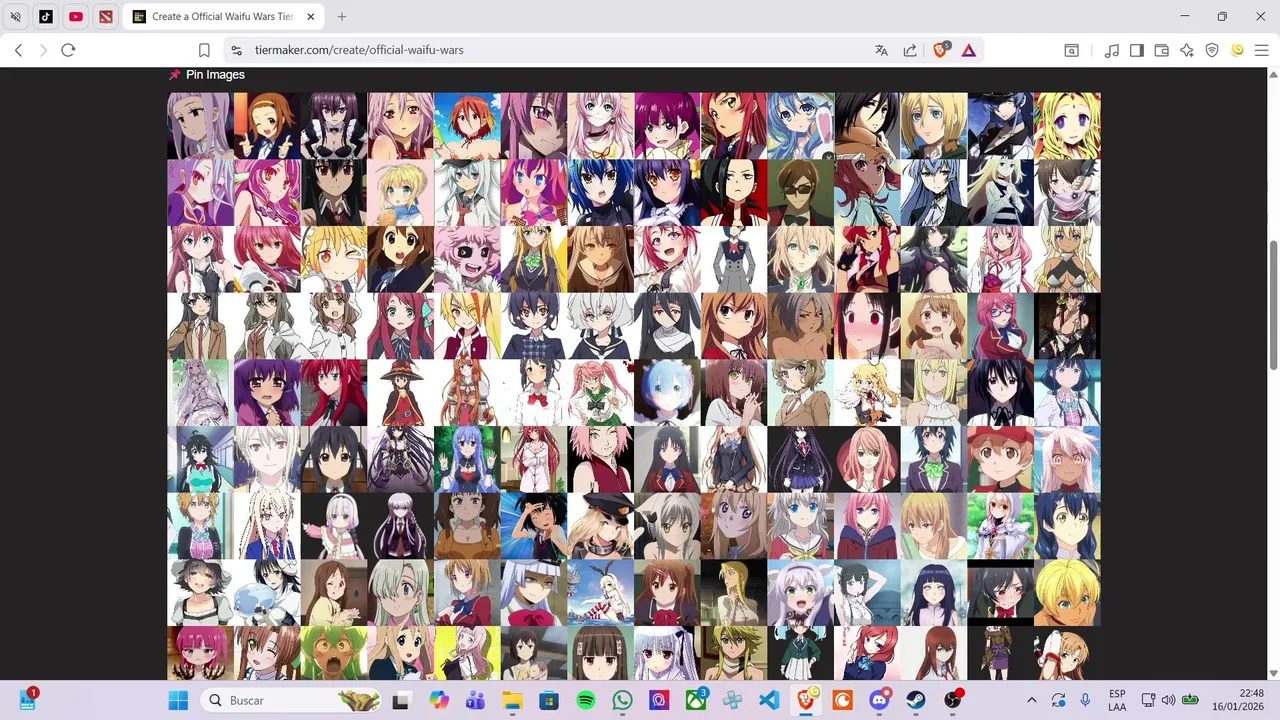
Task: Translate this page
Action: click(881, 50)
